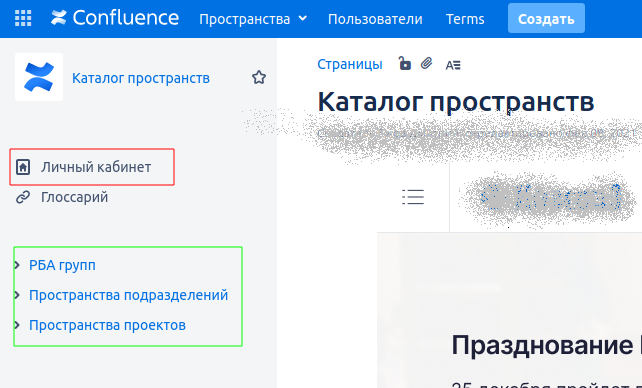Open the Пользователи menu item

coord(375,19)
